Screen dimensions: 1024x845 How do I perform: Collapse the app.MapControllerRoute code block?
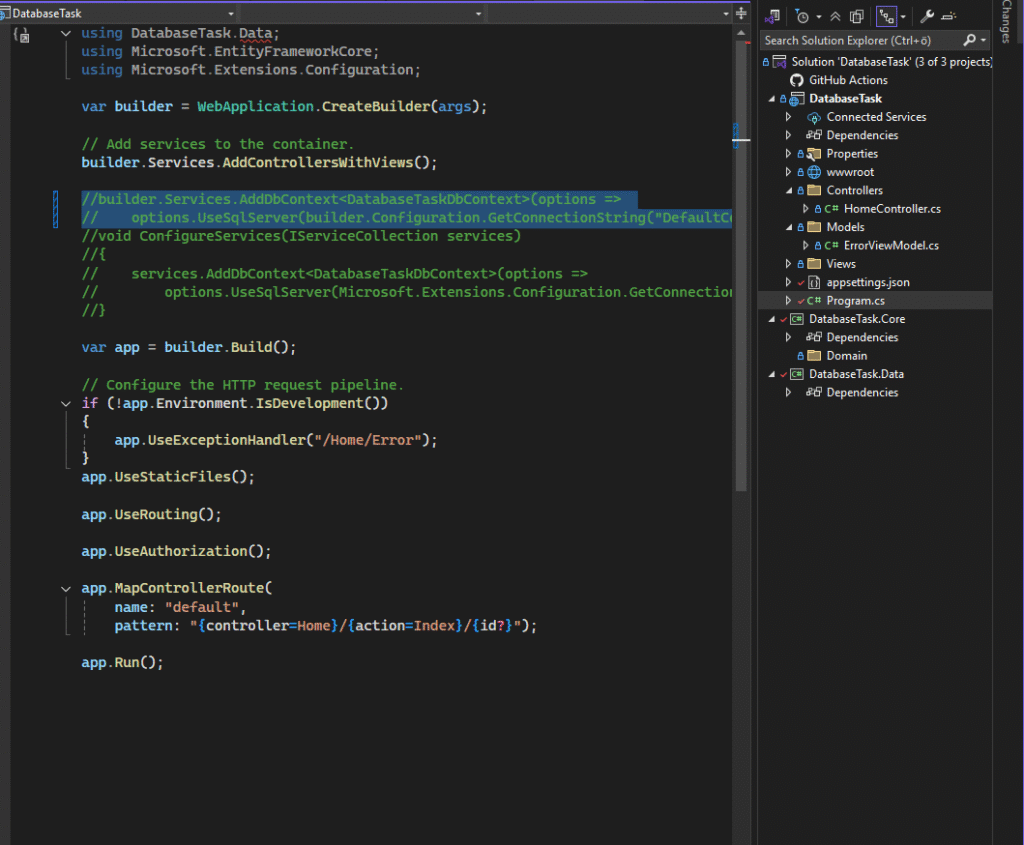tap(66, 589)
